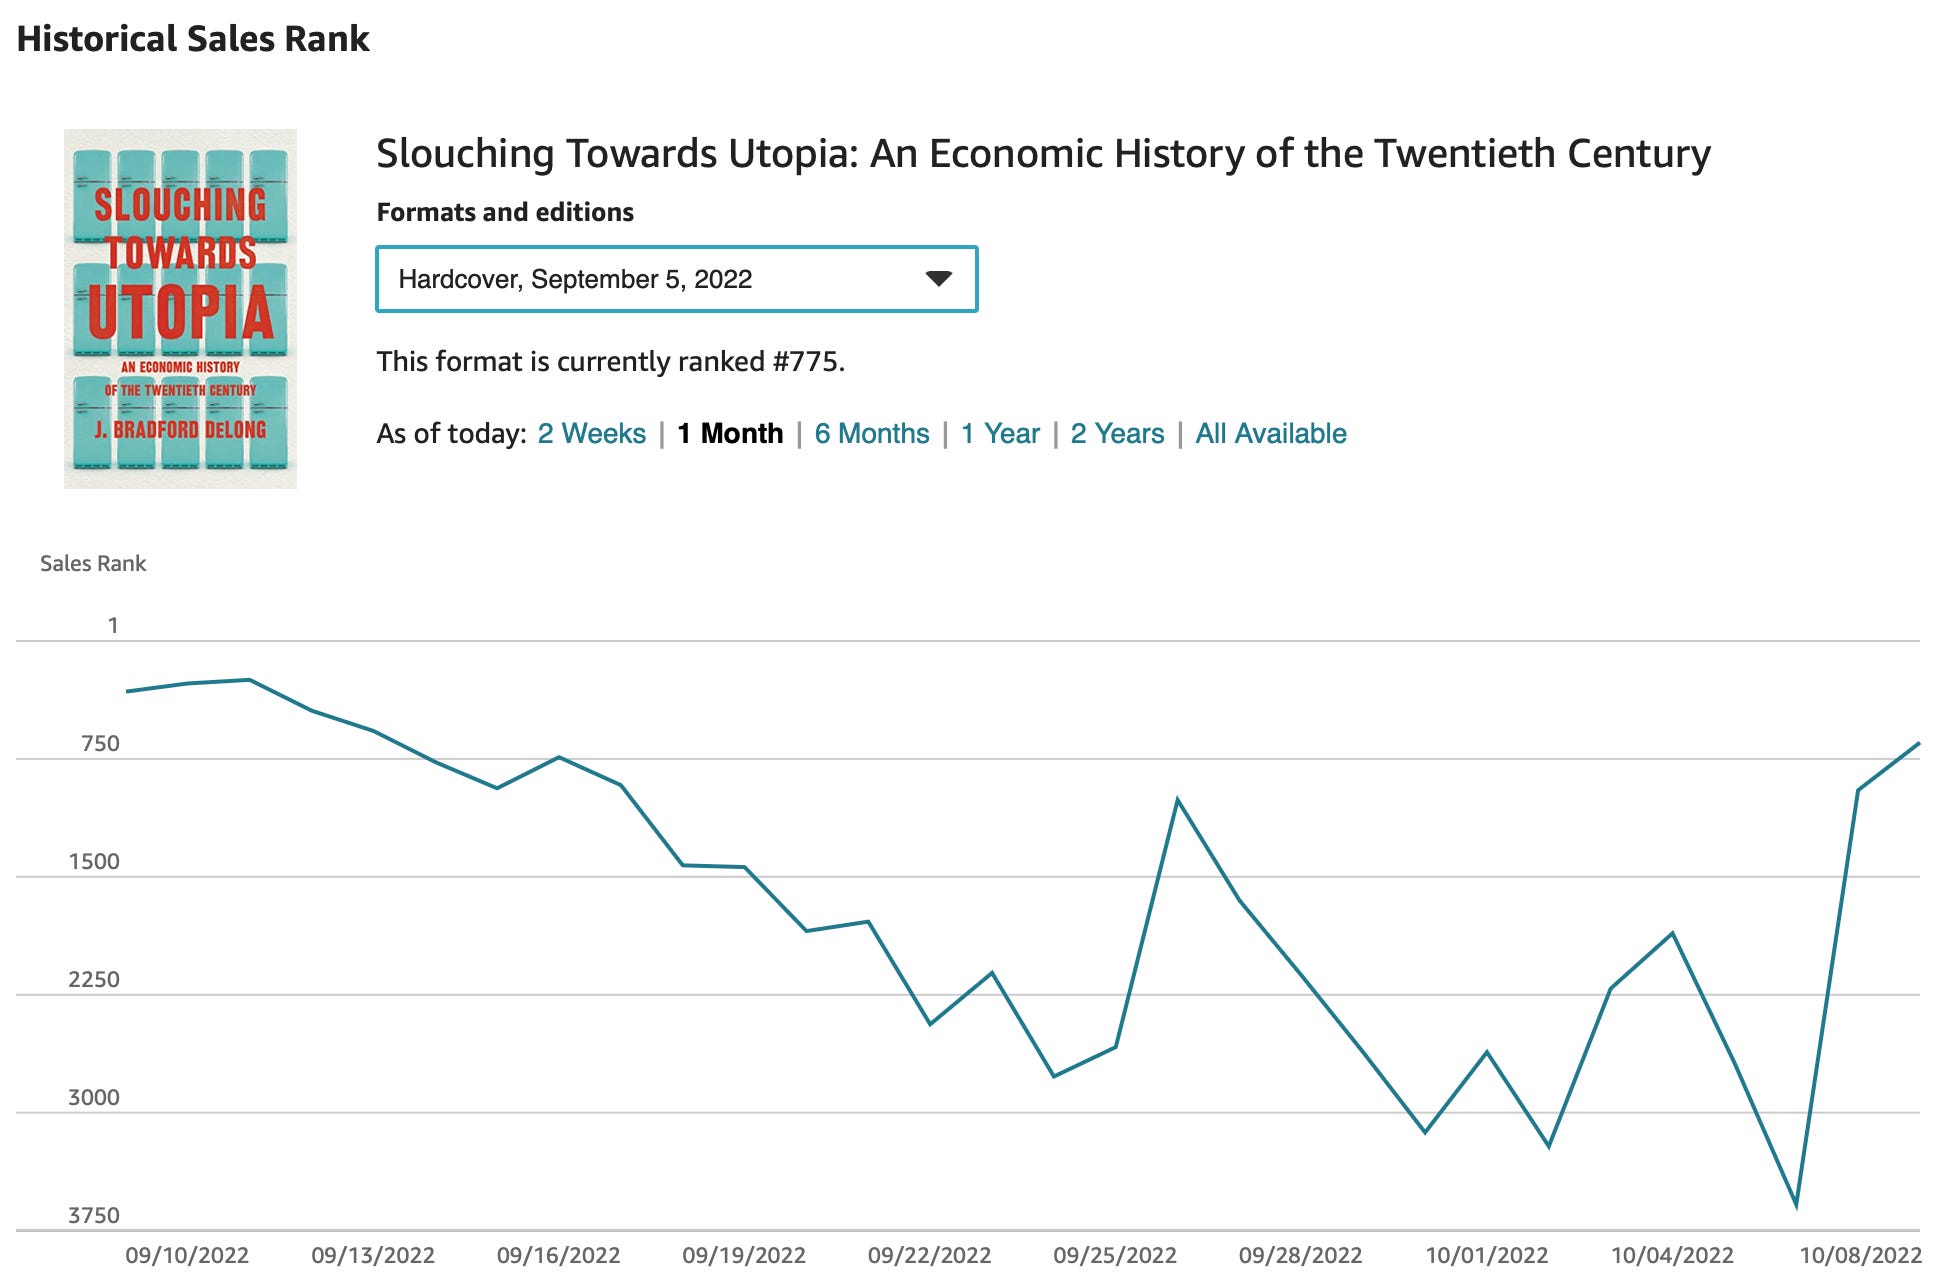This screenshot has width=1950, height=1280.
Task: Select the 2 Weeks time range
Action: click(x=591, y=434)
